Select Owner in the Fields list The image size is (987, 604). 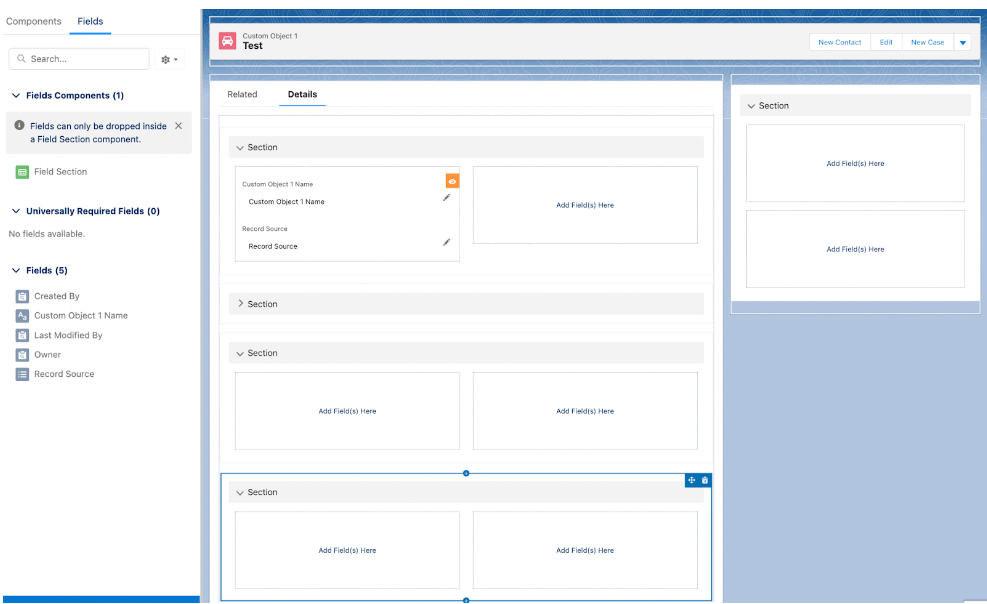(47, 354)
